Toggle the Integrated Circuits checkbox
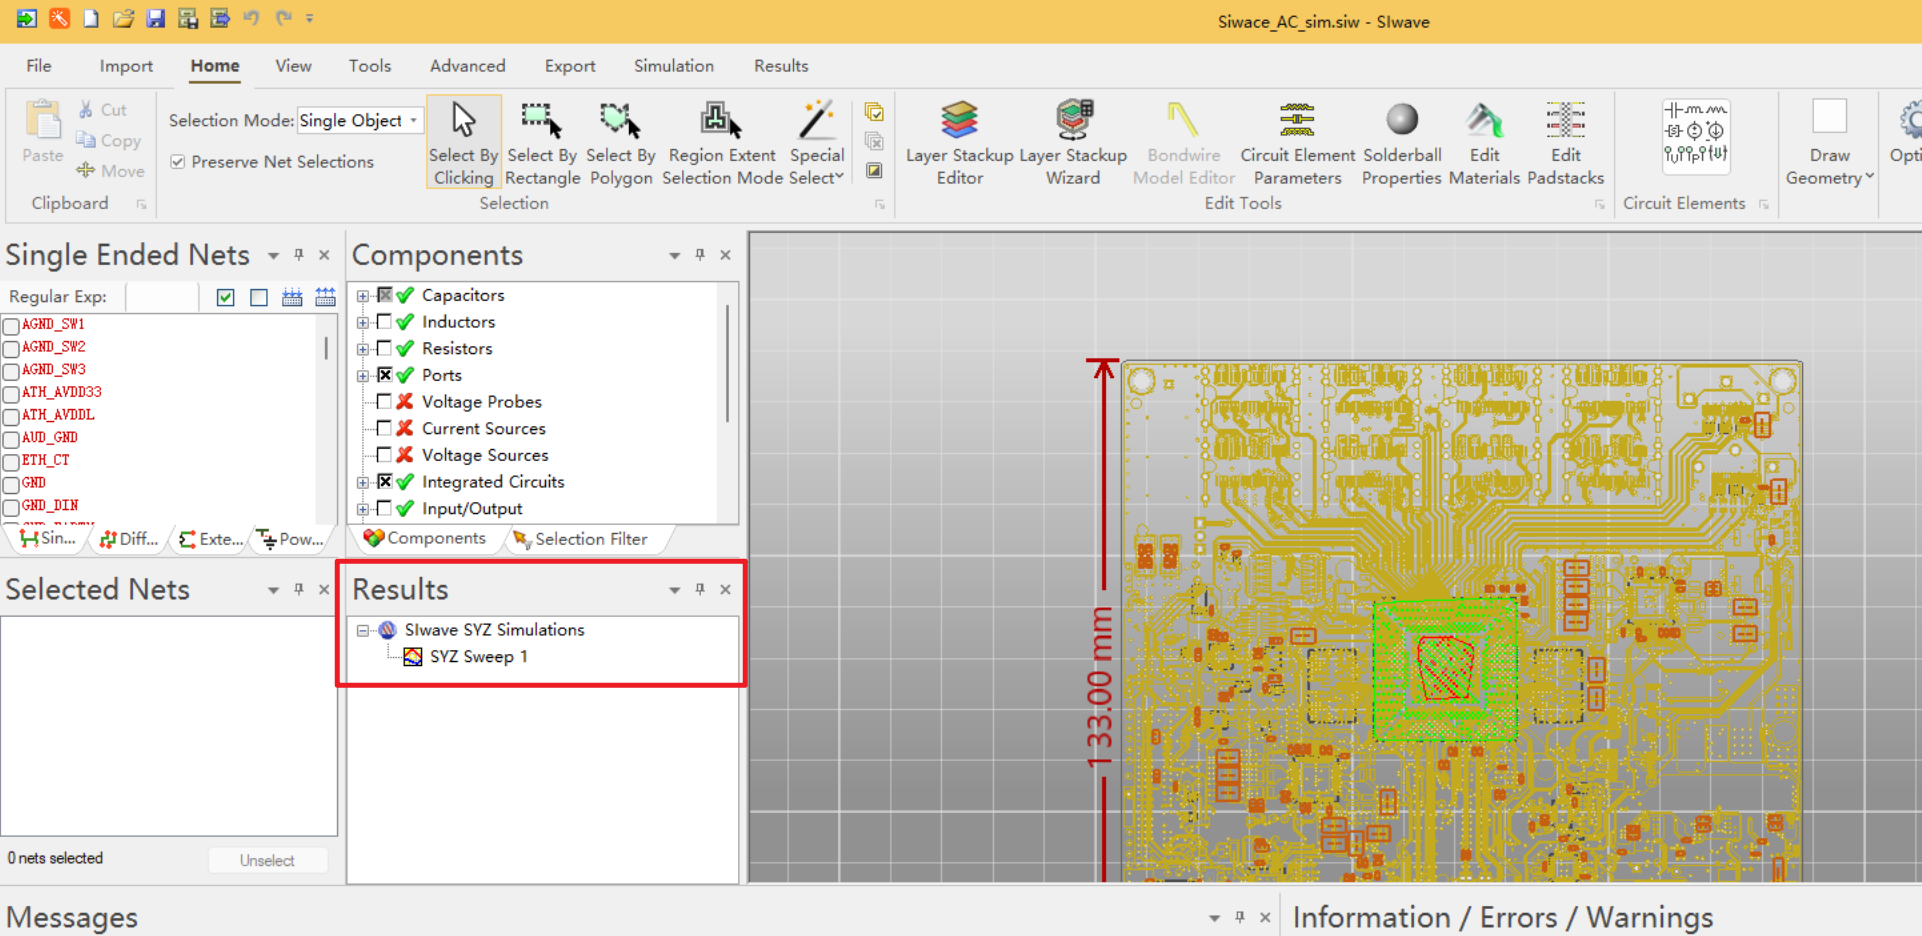This screenshot has width=1922, height=936. click(x=384, y=482)
